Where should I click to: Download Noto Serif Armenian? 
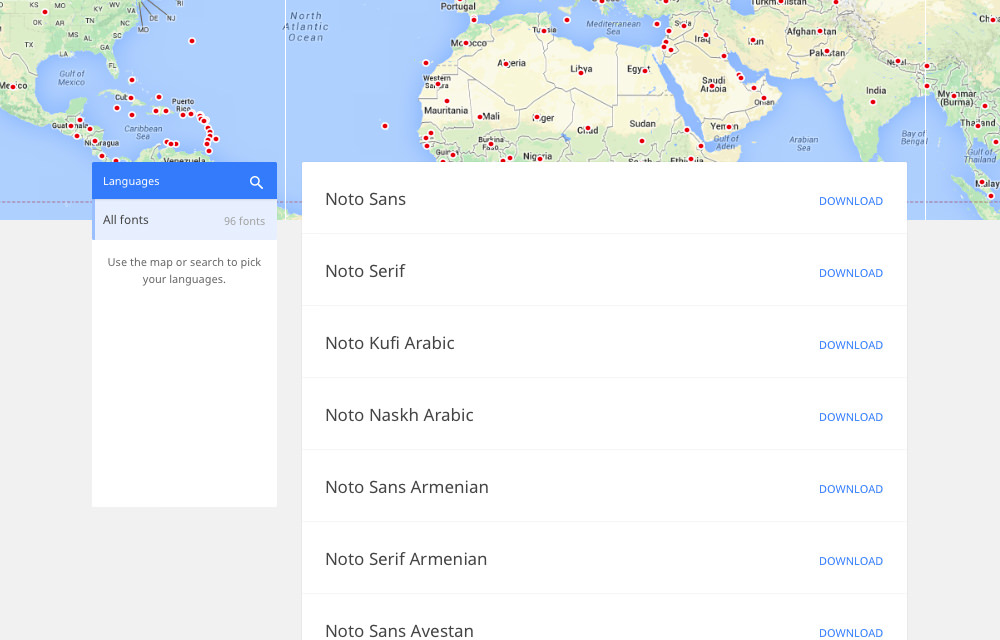point(851,561)
